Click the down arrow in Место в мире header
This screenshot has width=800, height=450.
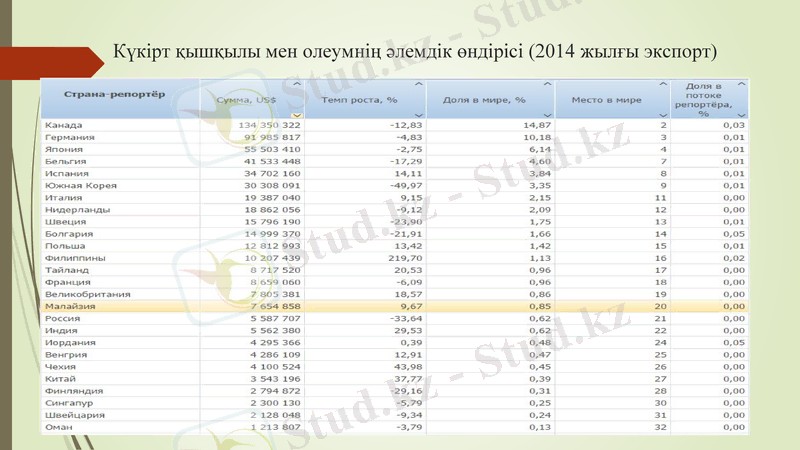[661, 115]
